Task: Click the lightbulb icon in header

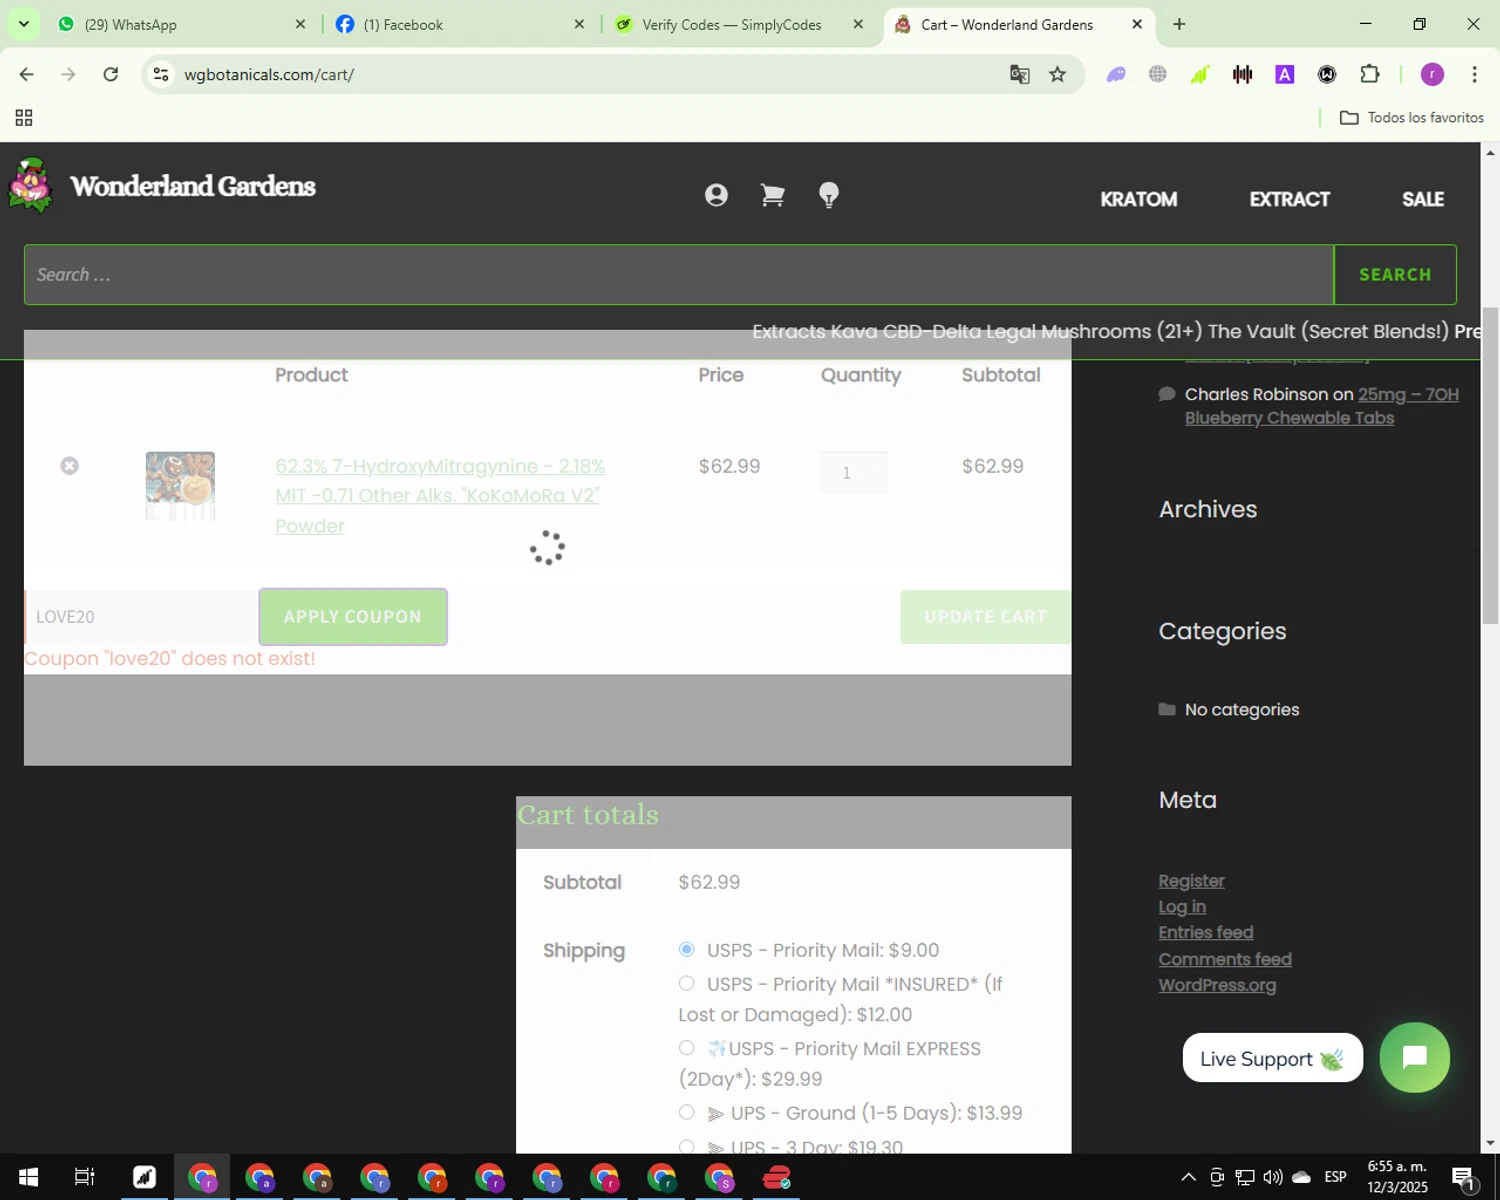Action: pyautogui.click(x=828, y=195)
